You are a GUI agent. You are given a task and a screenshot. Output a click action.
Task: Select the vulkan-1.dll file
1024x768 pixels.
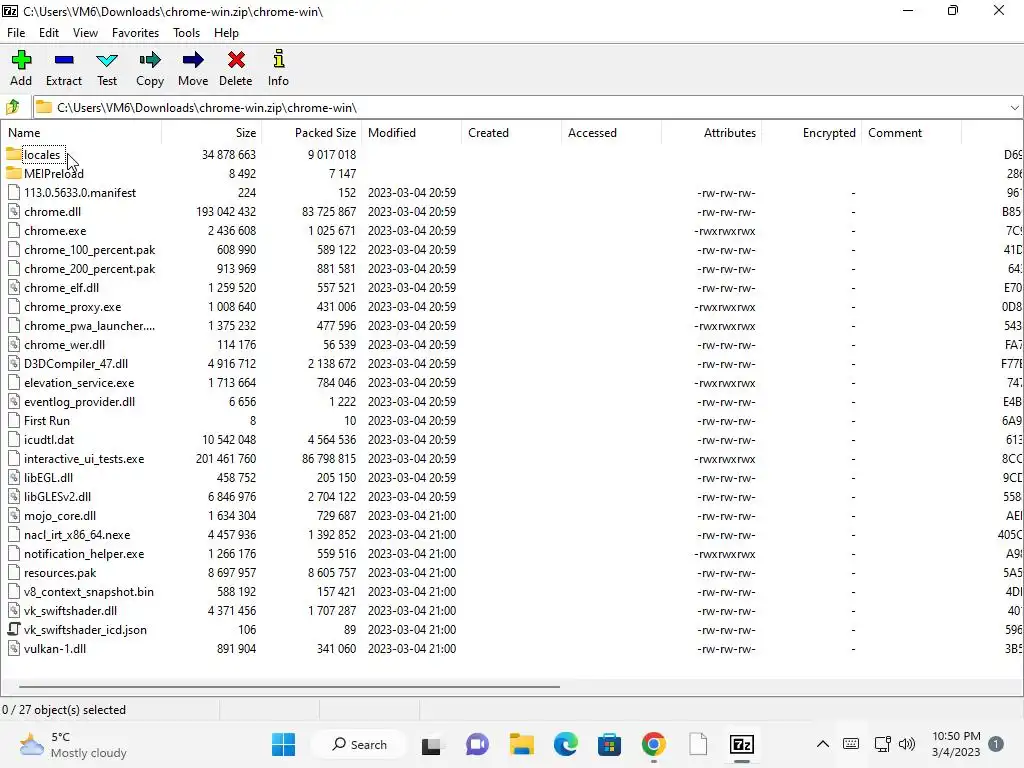point(55,649)
